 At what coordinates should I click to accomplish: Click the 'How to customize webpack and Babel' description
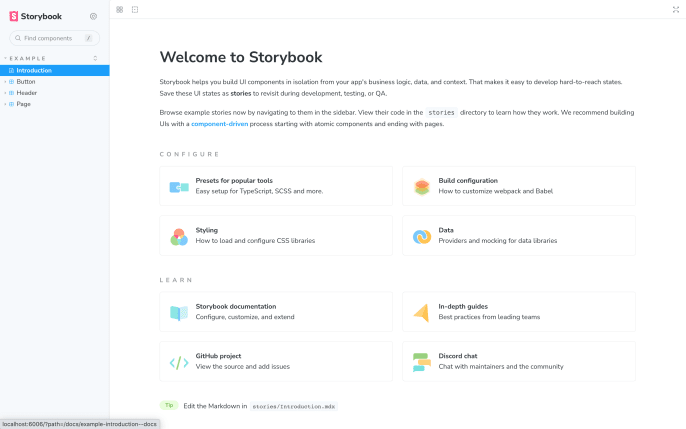click(x=496, y=191)
